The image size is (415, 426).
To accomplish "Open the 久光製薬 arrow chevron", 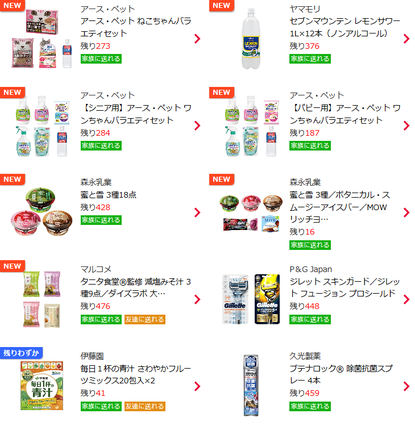I will coord(406,386).
